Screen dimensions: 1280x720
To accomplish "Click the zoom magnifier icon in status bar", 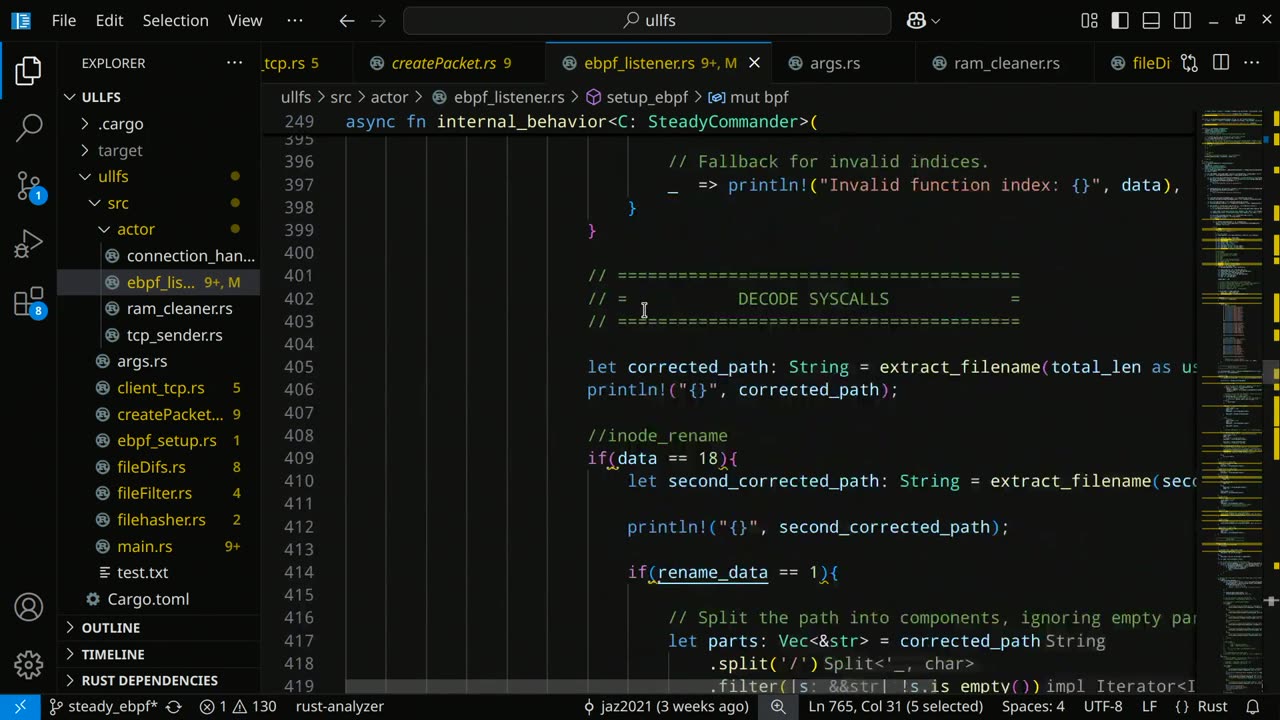I will point(778,706).
